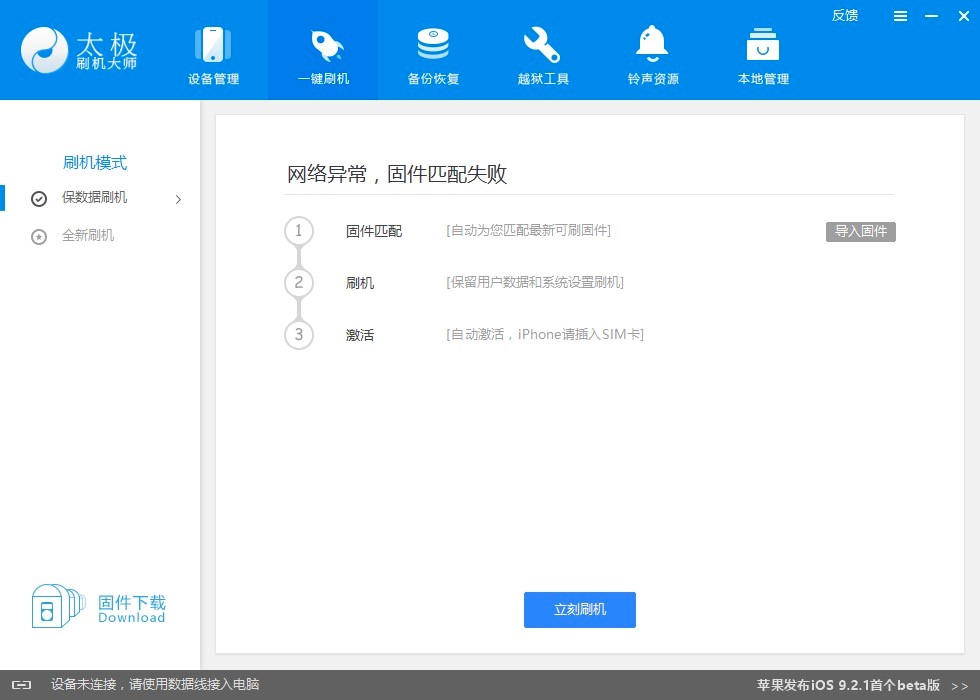980x700 pixels.
Task: Click the 导入固件 import firmware button
Action: point(860,232)
